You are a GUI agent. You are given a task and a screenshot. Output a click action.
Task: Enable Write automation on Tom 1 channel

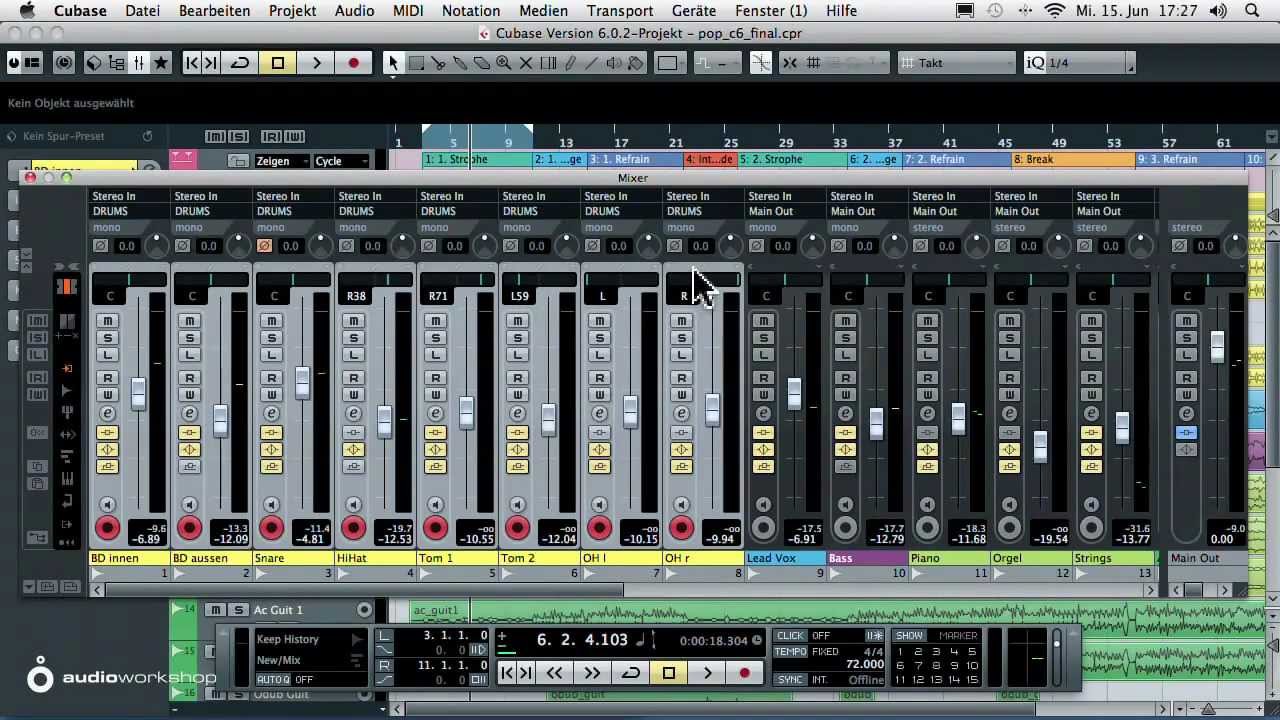(x=435, y=395)
